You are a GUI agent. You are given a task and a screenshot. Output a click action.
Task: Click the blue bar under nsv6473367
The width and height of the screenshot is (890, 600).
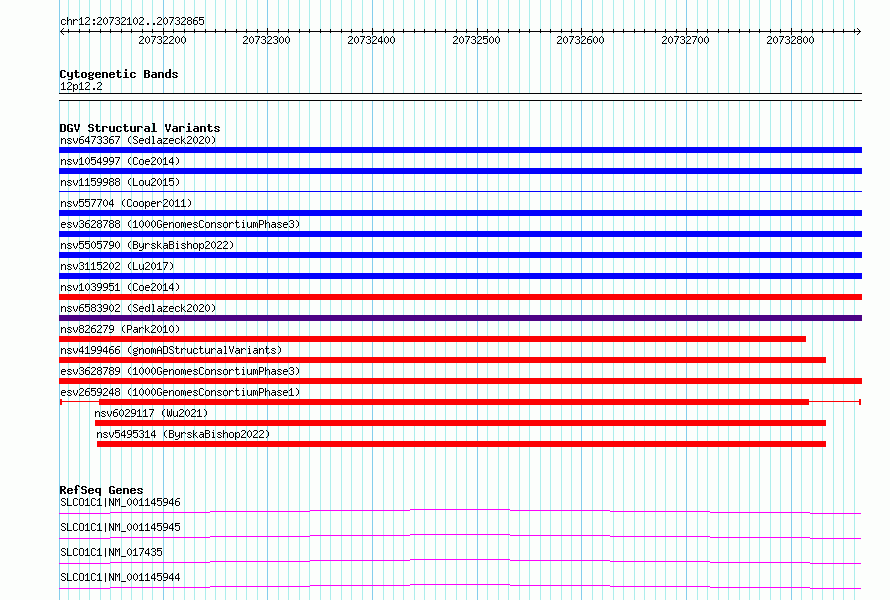pyautogui.click(x=460, y=150)
